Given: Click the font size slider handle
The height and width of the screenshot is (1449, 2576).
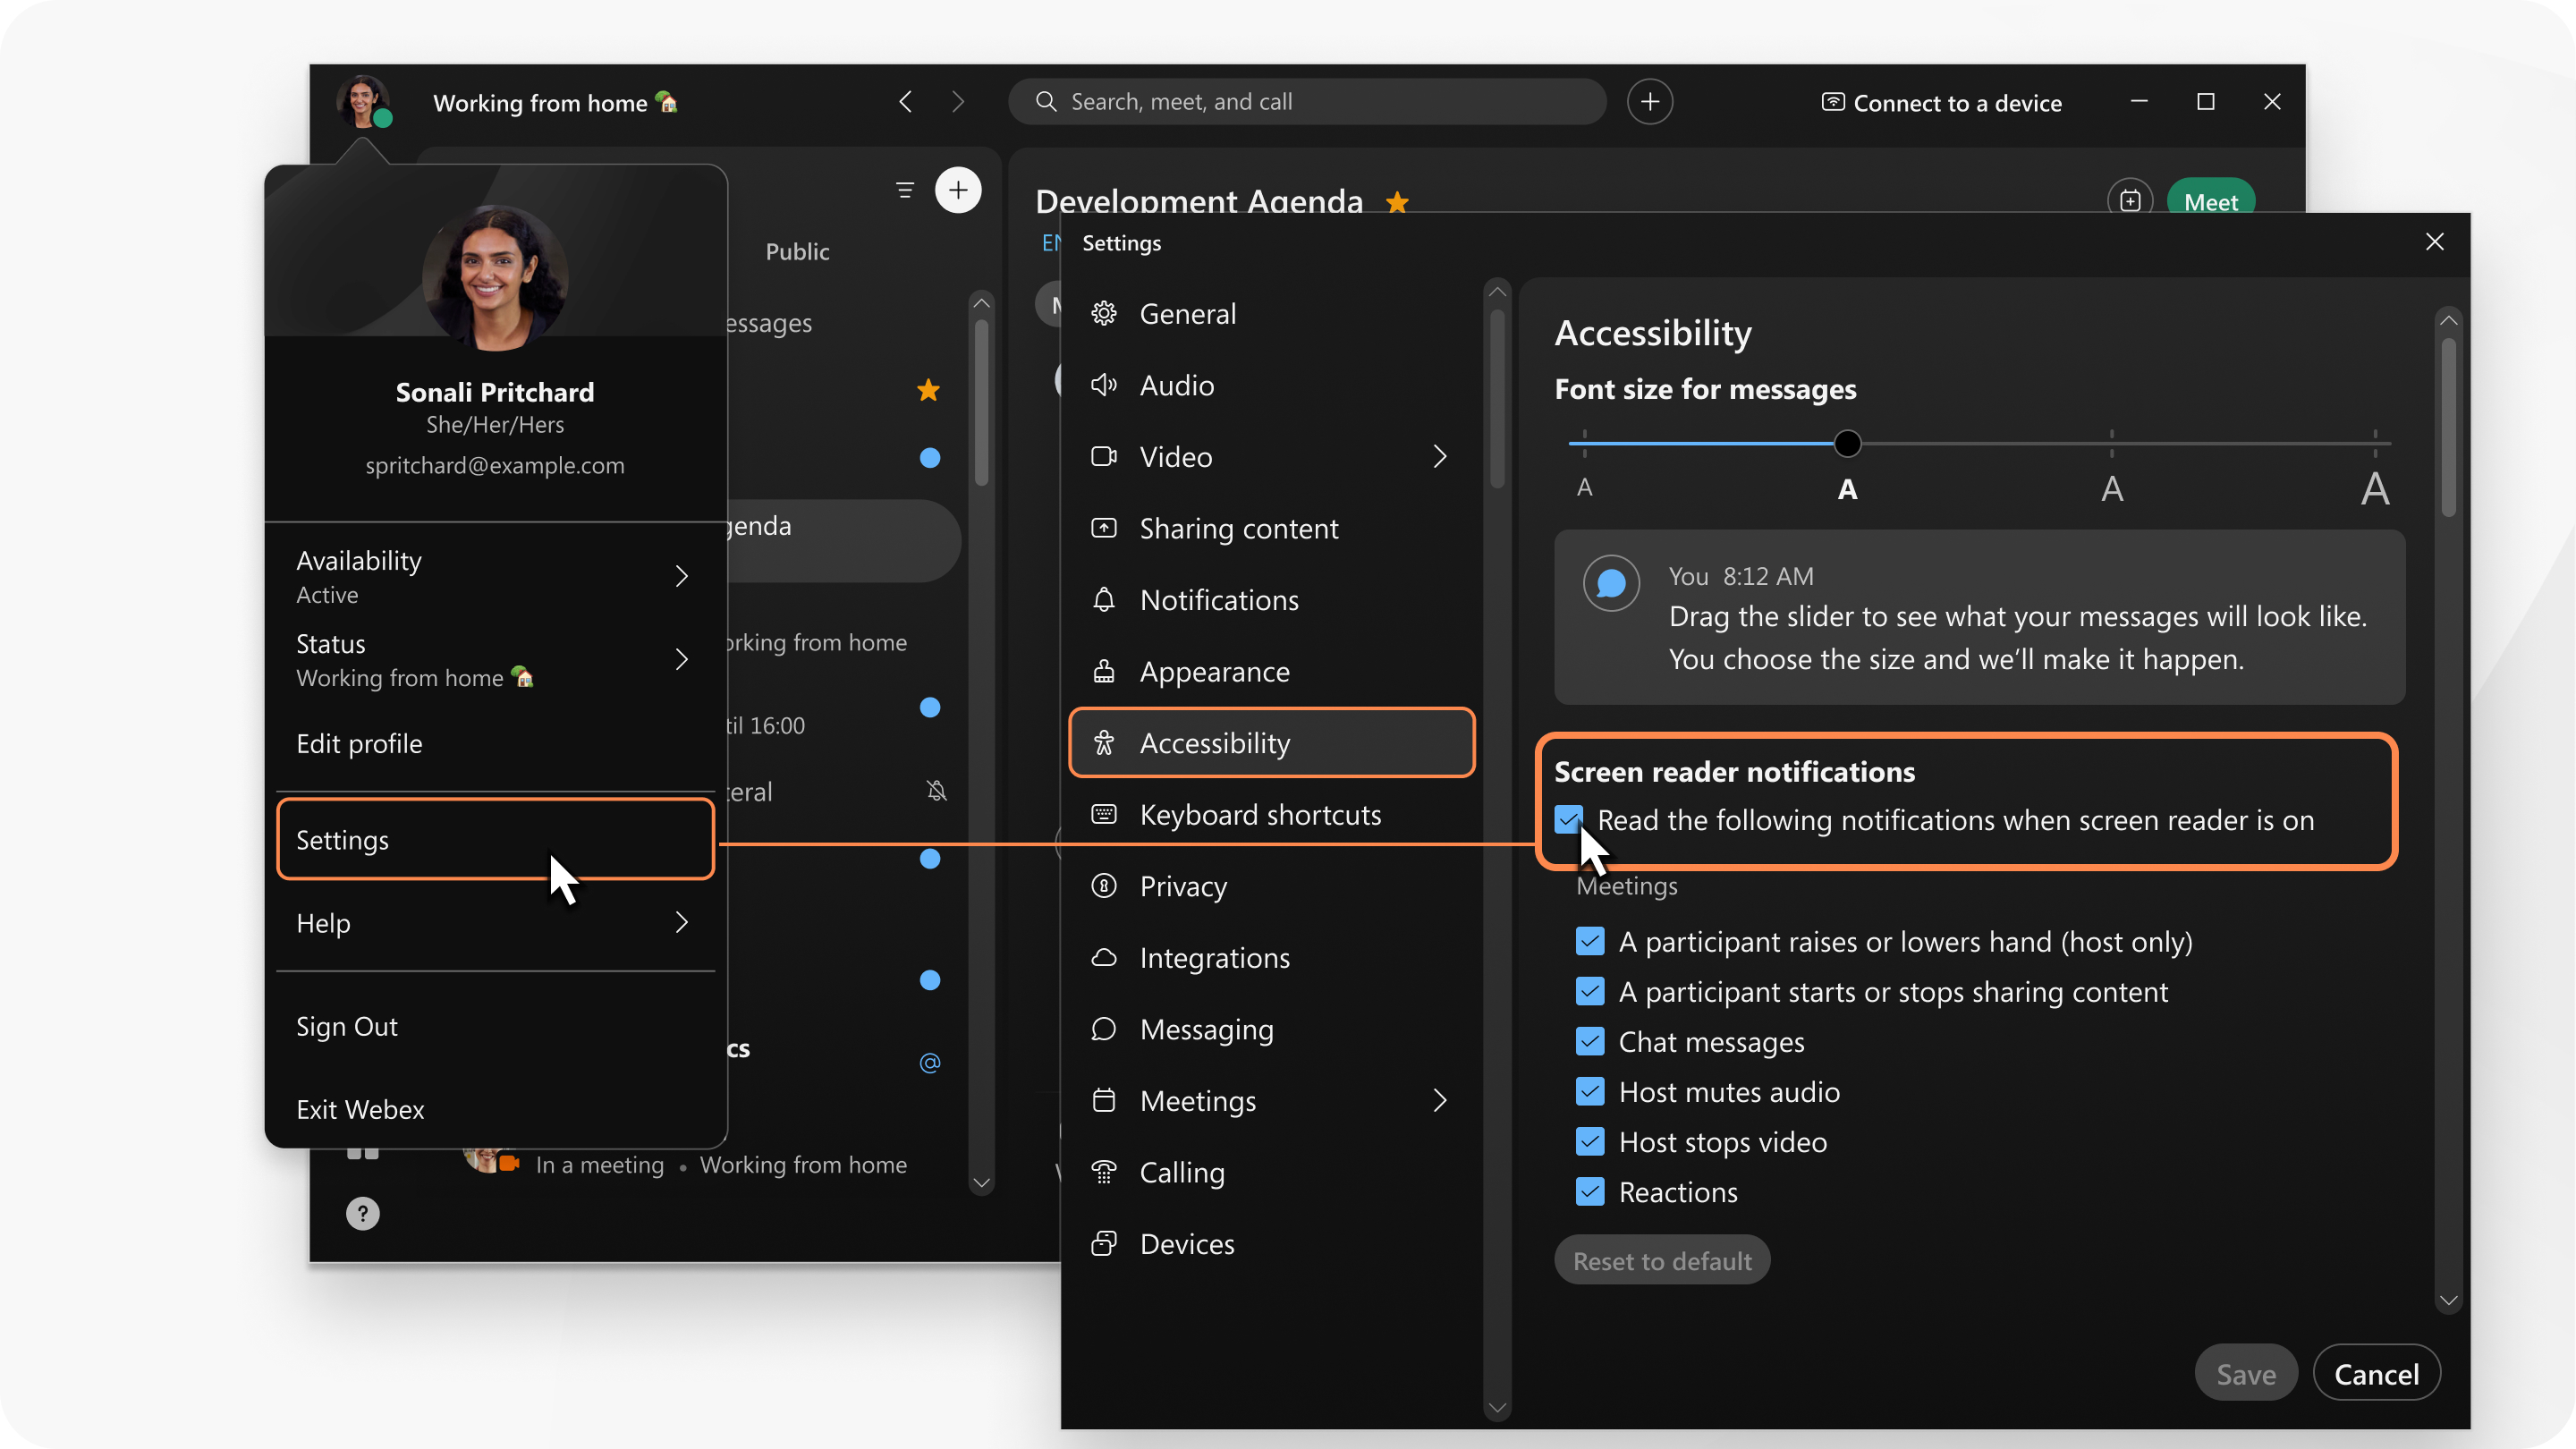Looking at the screenshot, I should click(x=1847, y=444).
